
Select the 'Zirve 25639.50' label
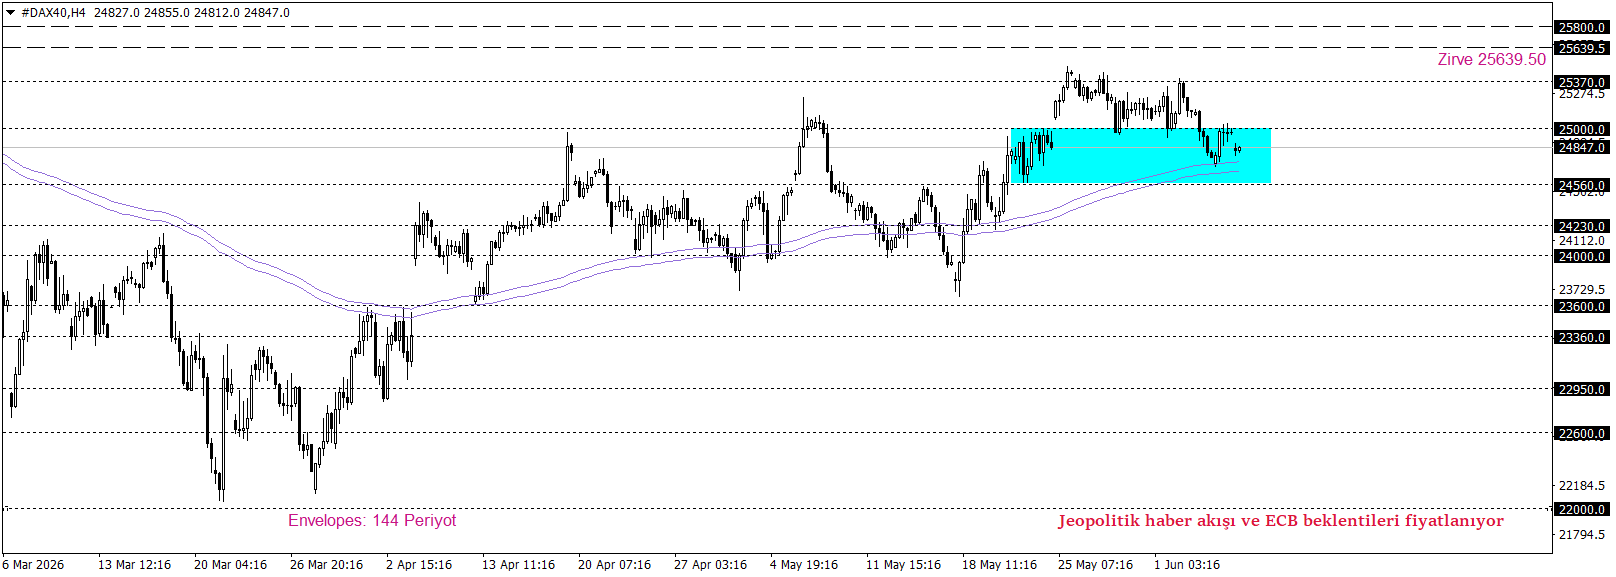tap(1491, 60)
